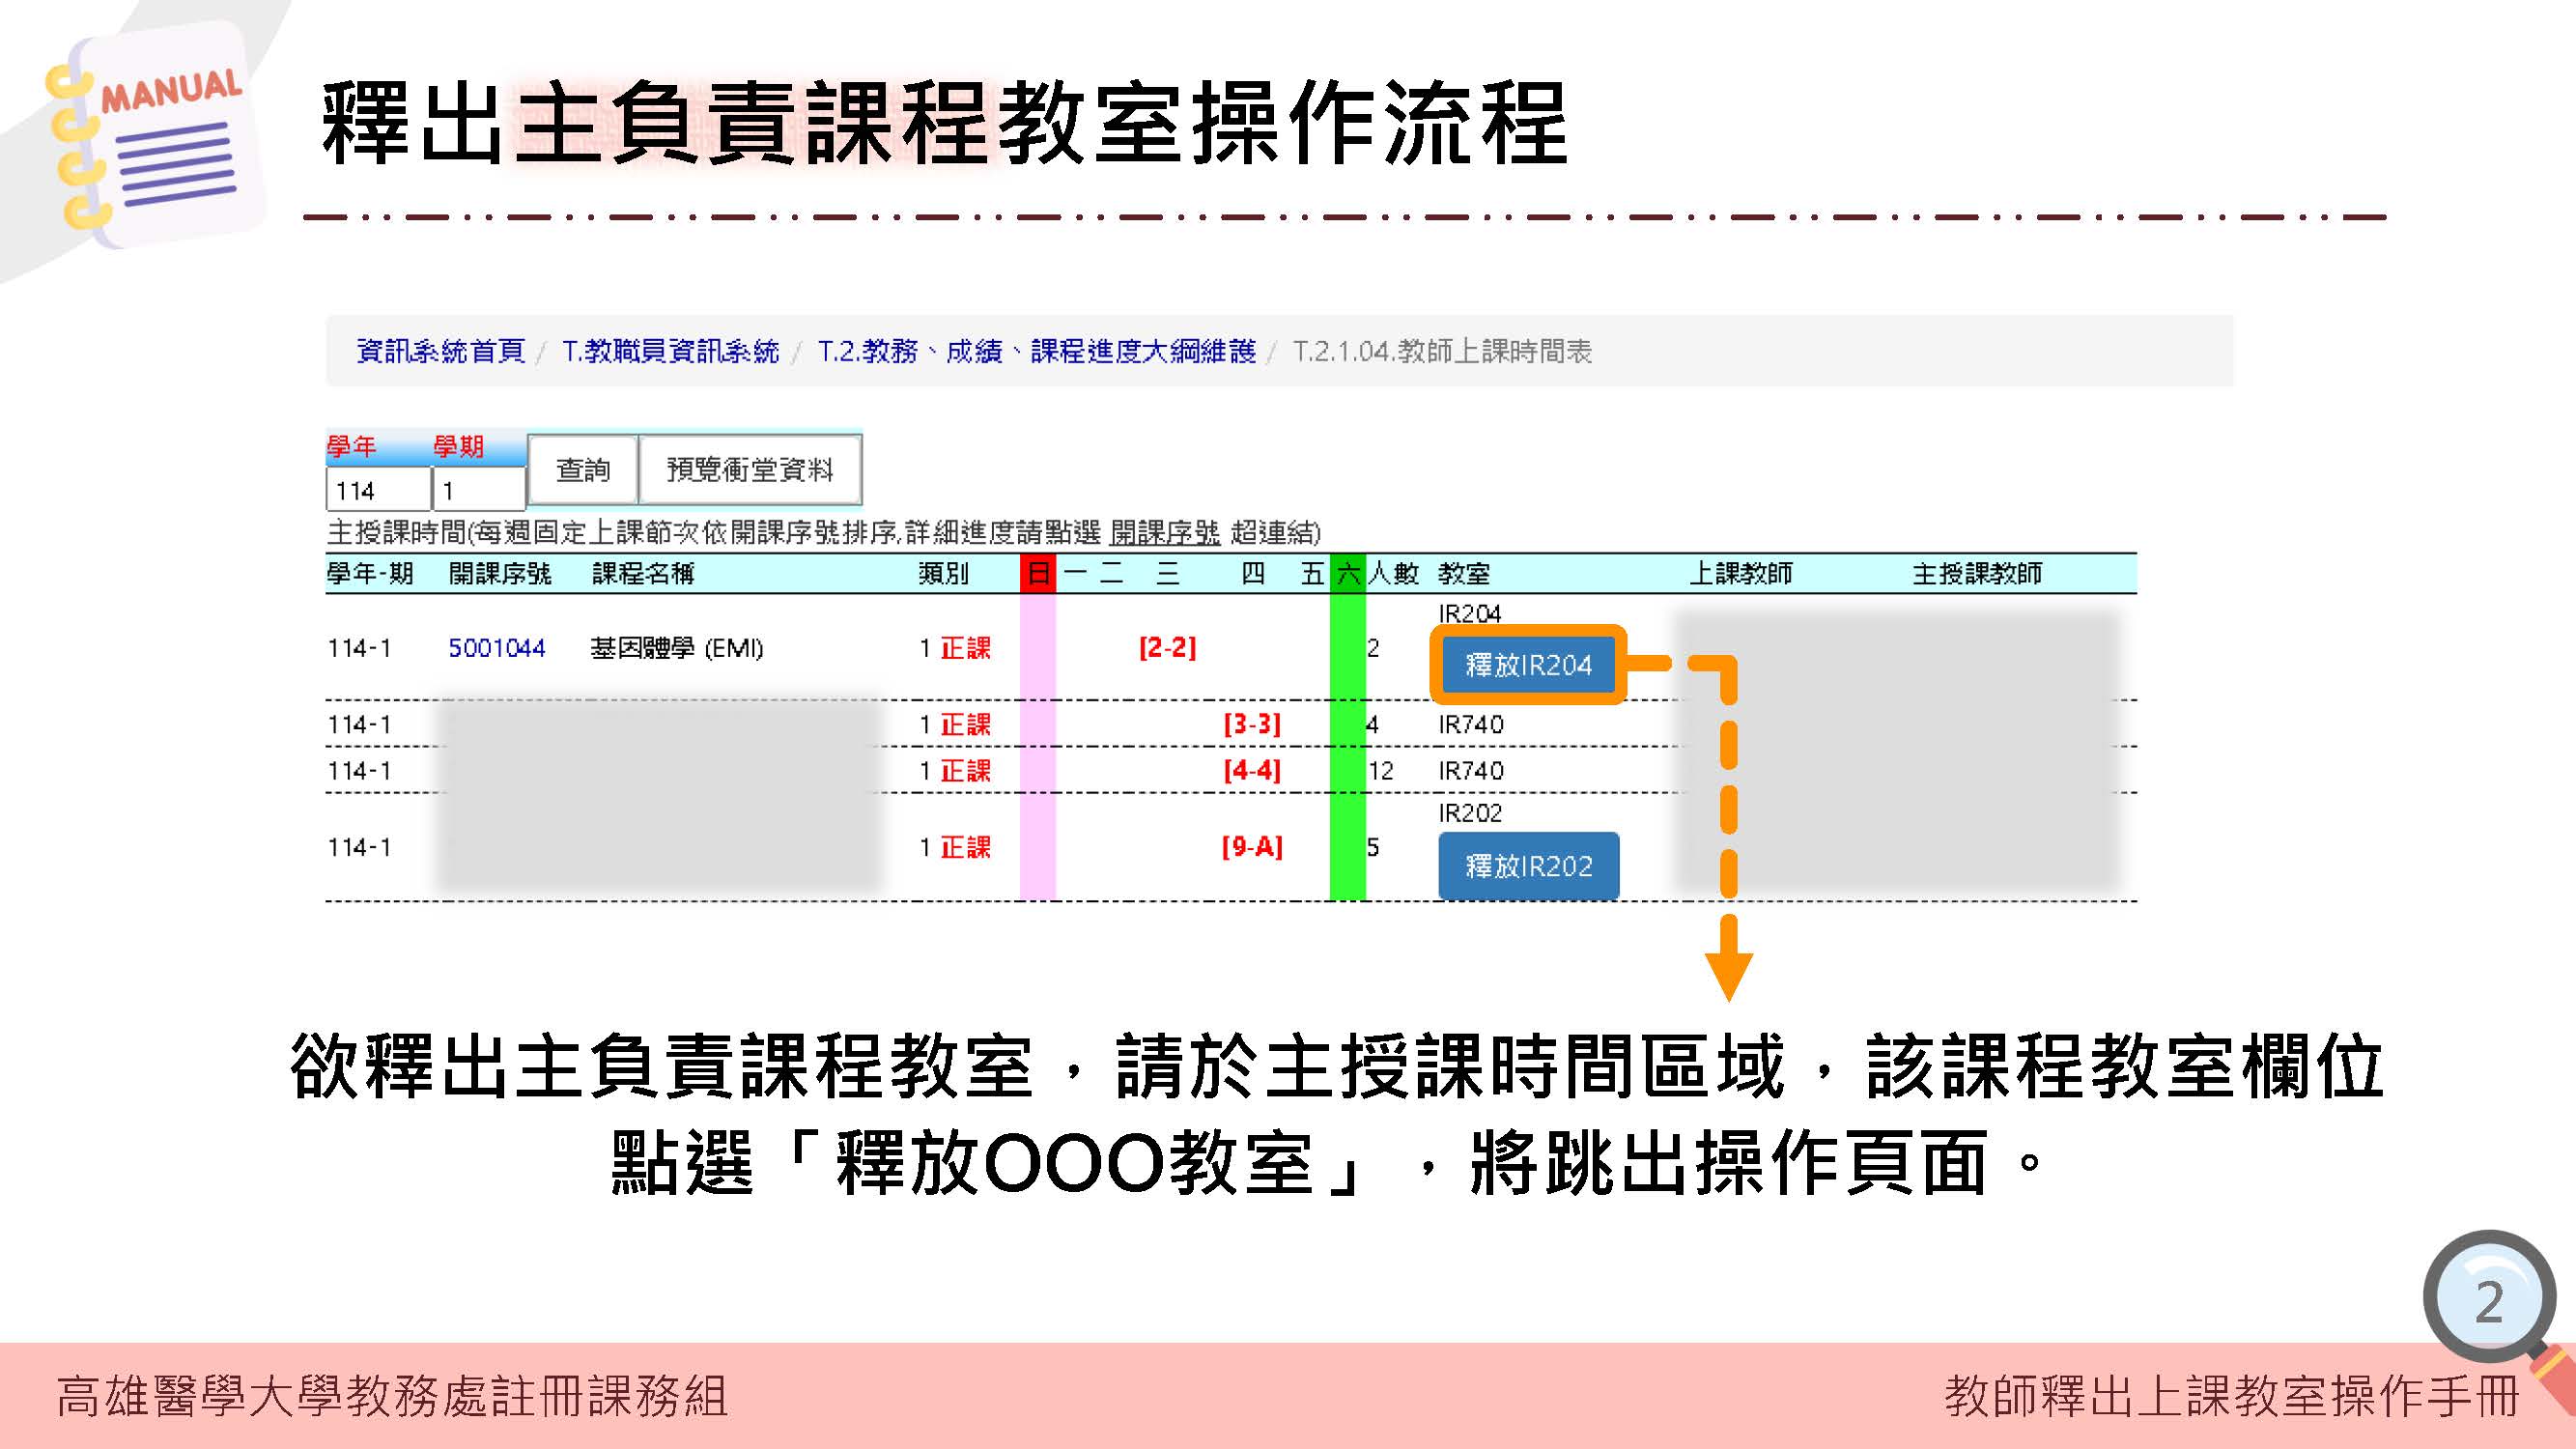Click the 釋放IR202 release classroom button
The height and width of the screenshot is (1449, 2576).
(x=1529, y=866)
